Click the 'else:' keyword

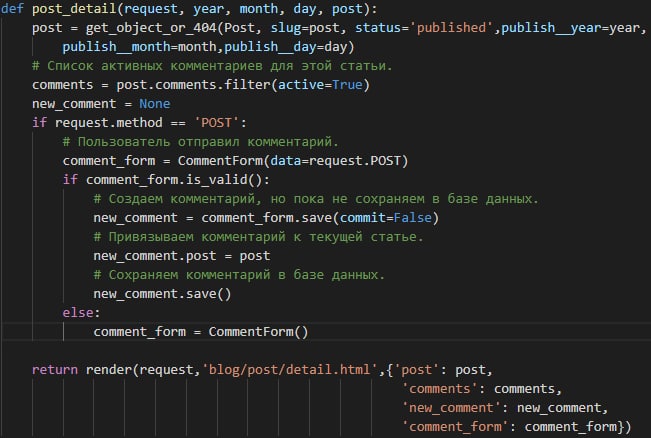[81, 313]
